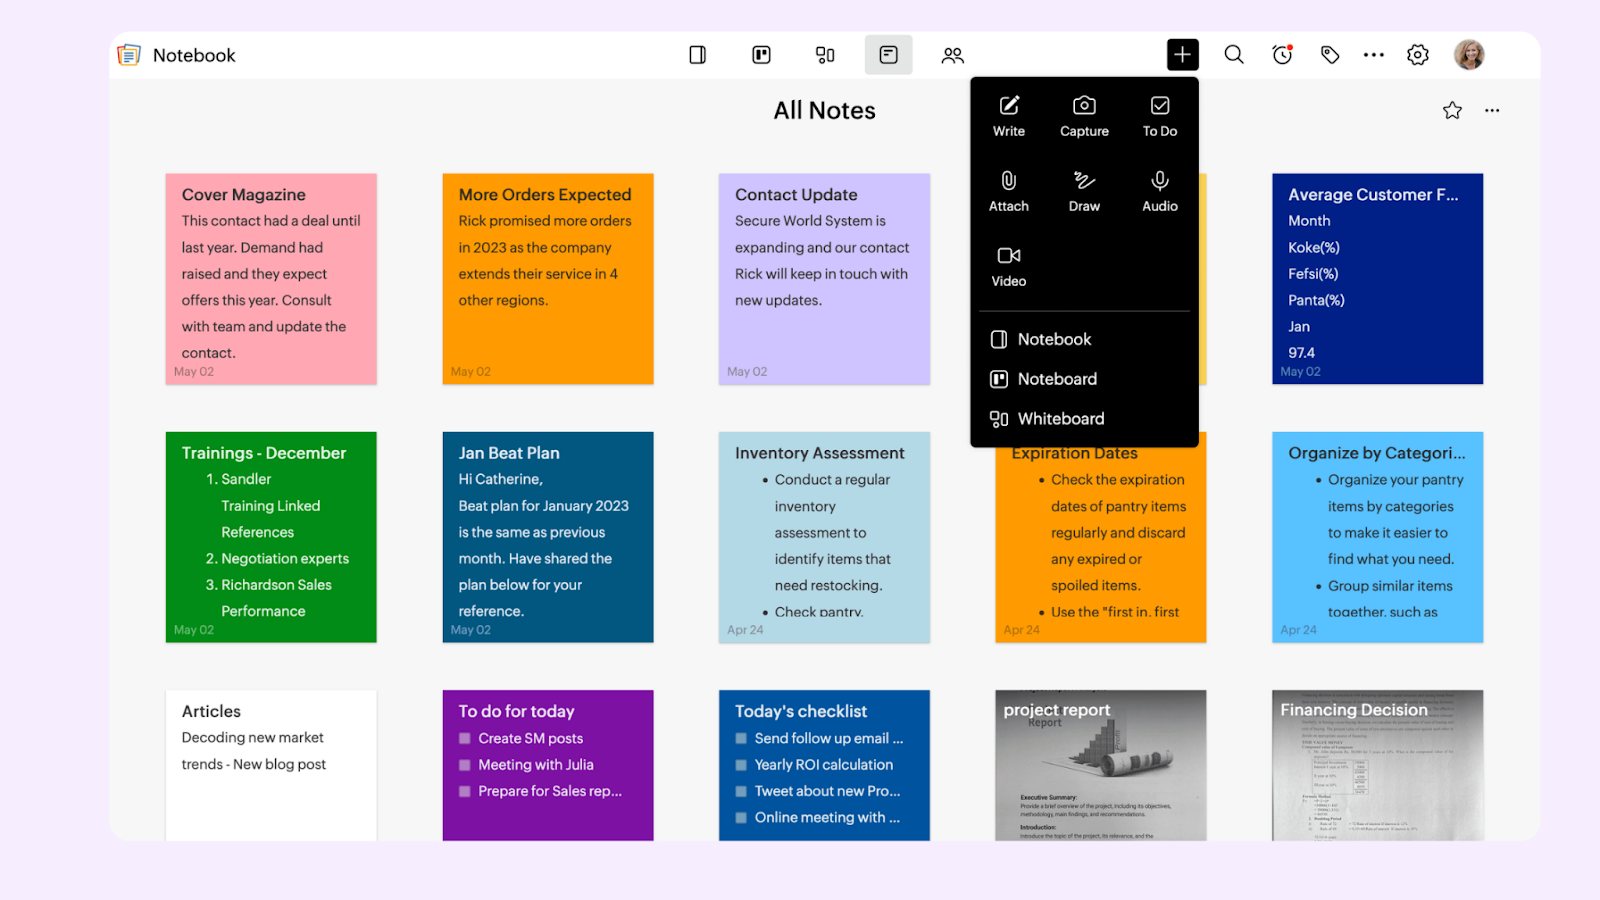Open the settings gear
Image resolution: width=1600 pixels, height=900 pixels.
[1417, 55]
